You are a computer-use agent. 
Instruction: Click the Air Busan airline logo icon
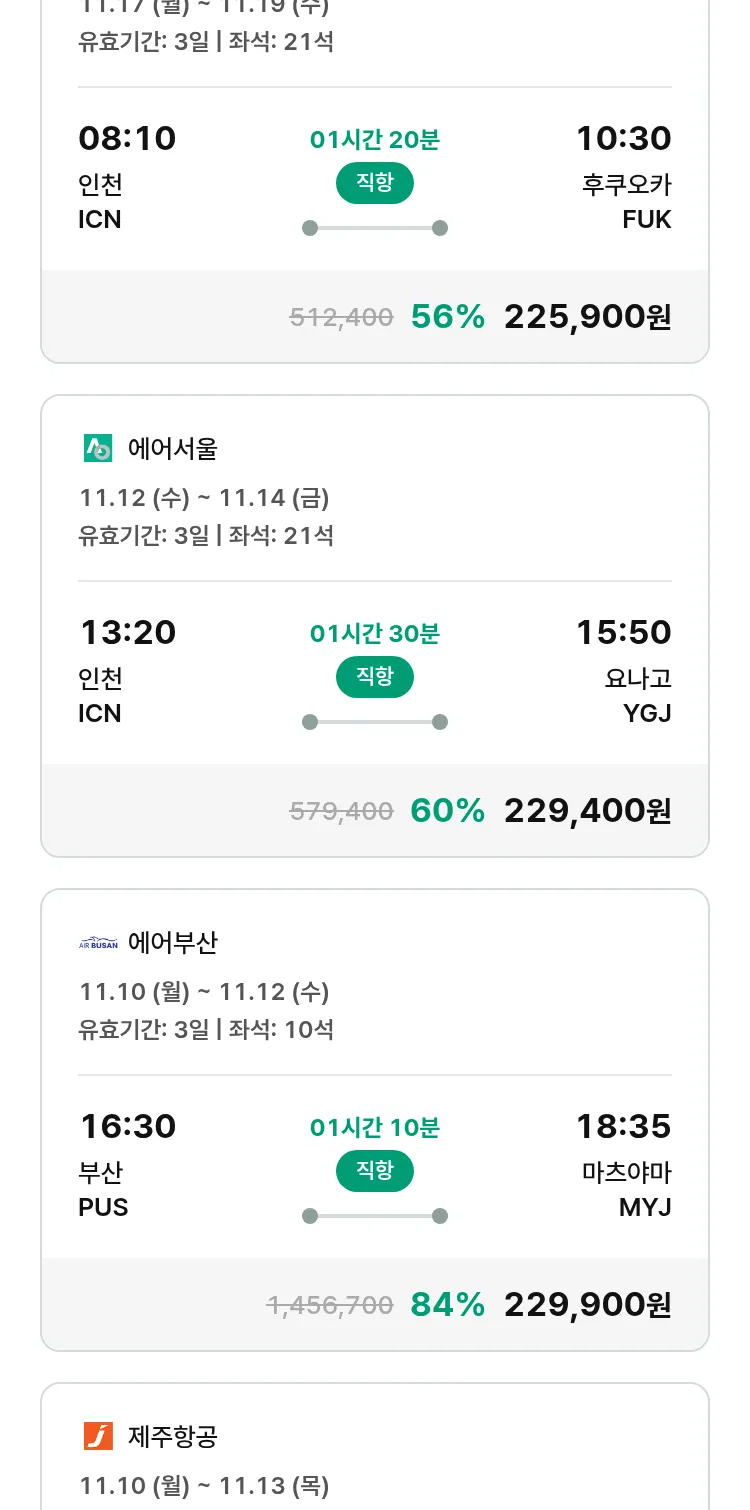(98, 943)
